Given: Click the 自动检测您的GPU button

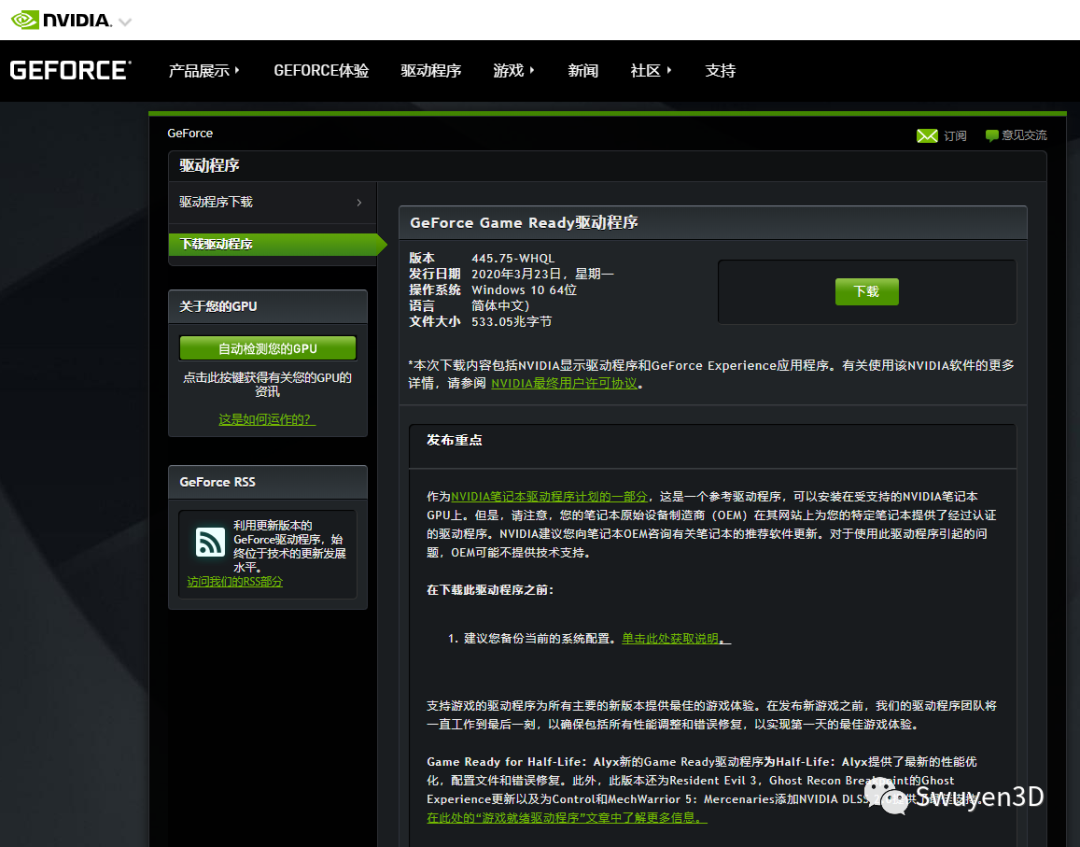Looking at the screenshot, I should click(x=268, y=348).
